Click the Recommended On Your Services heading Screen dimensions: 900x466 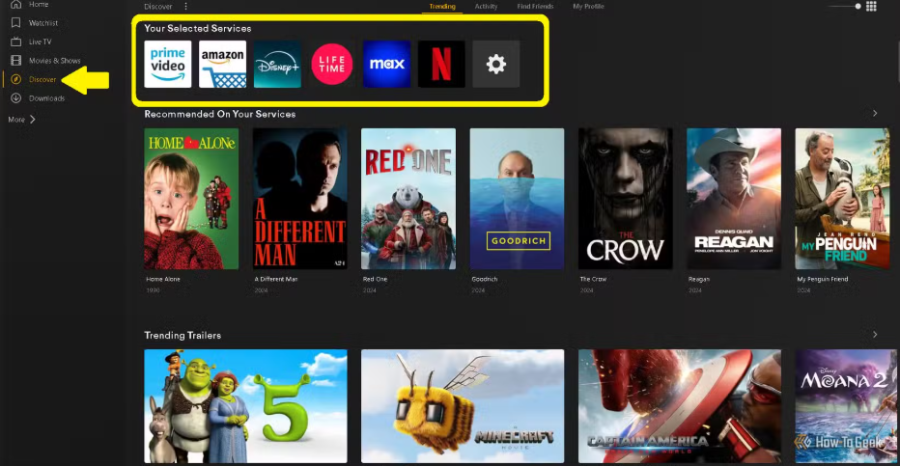(x=220, y=114)
